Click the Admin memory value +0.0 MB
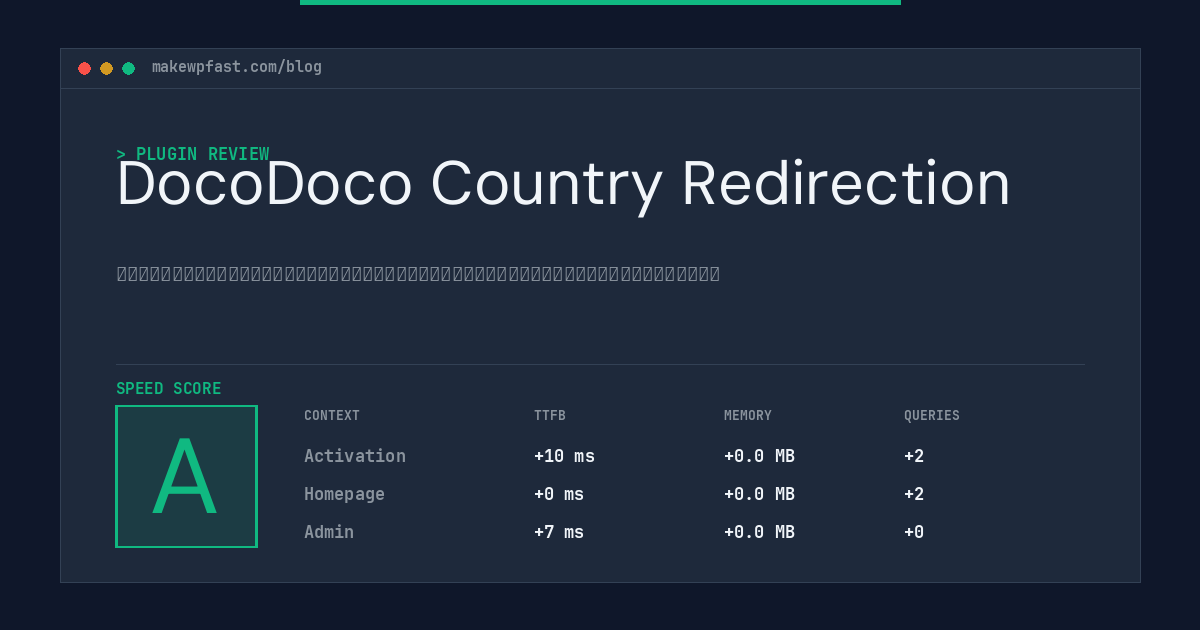 click(x=759, y=532)
